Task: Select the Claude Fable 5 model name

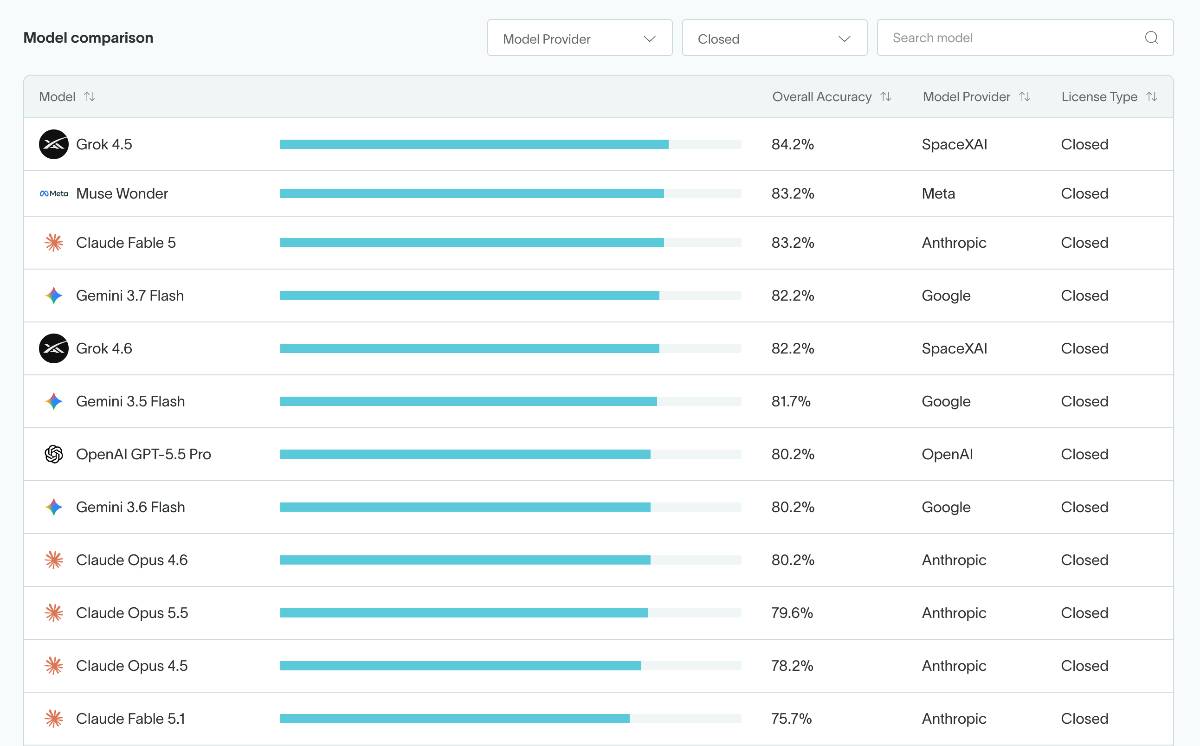Action: 126,243
